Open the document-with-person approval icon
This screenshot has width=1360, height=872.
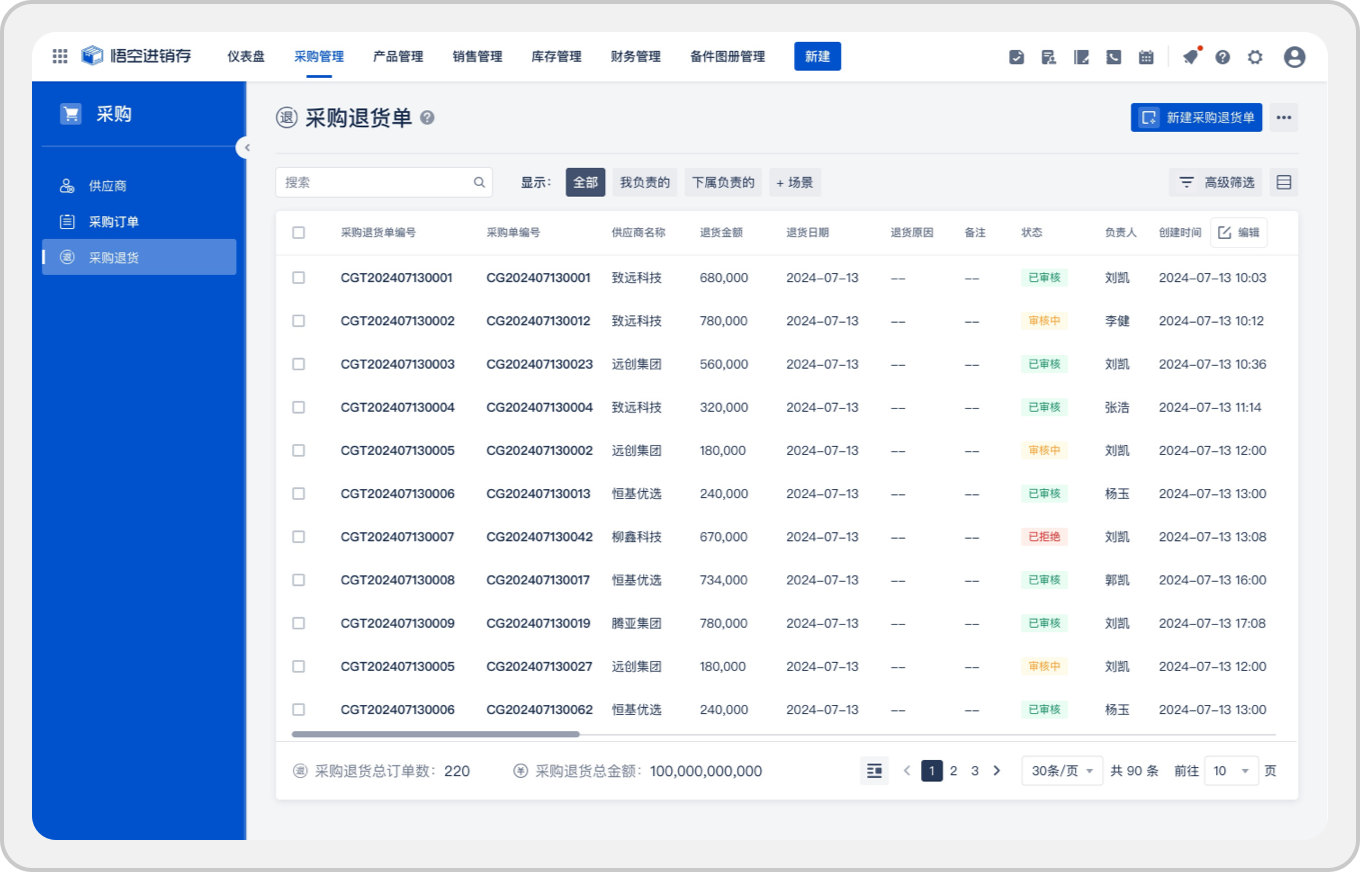(1048, 57)
